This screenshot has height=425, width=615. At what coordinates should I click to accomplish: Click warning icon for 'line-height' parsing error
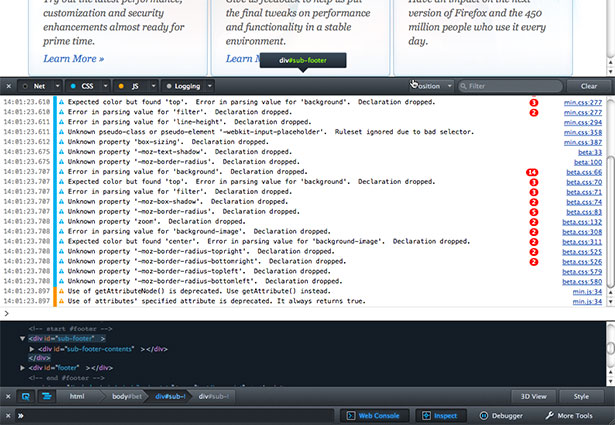[x=61, y=122]
